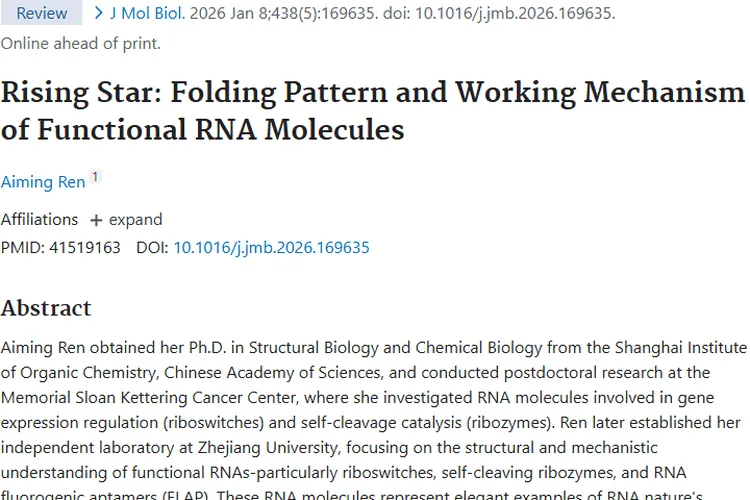Open the J Mol Biol journal dropdown
750x500 pixels.
147,14
